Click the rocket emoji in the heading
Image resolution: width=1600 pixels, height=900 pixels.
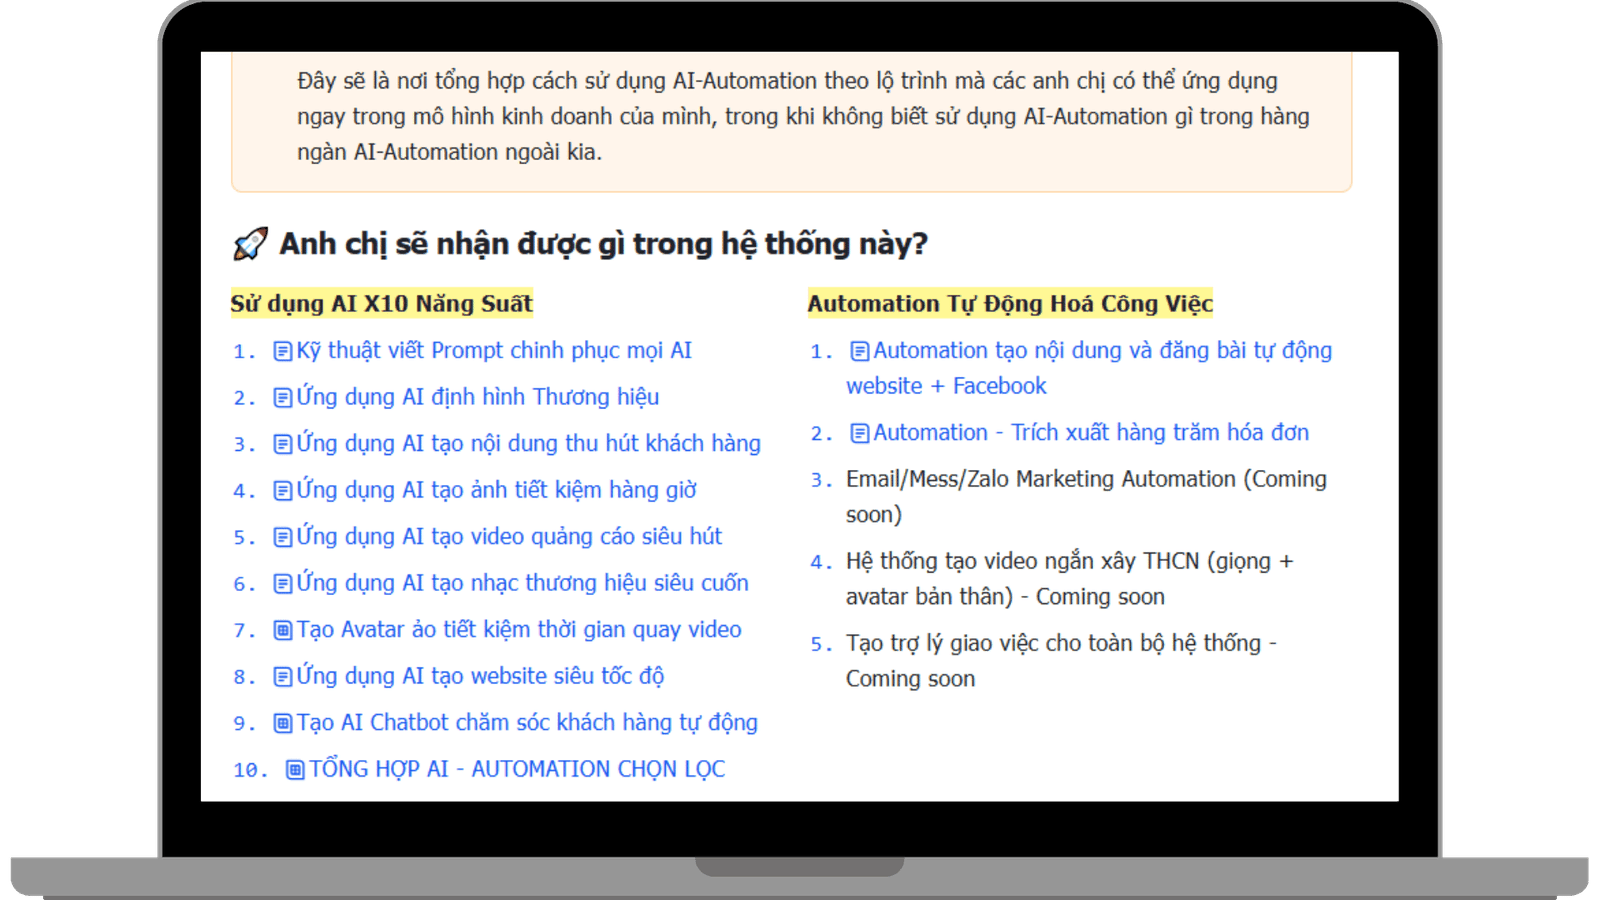[x=250, y=244]
